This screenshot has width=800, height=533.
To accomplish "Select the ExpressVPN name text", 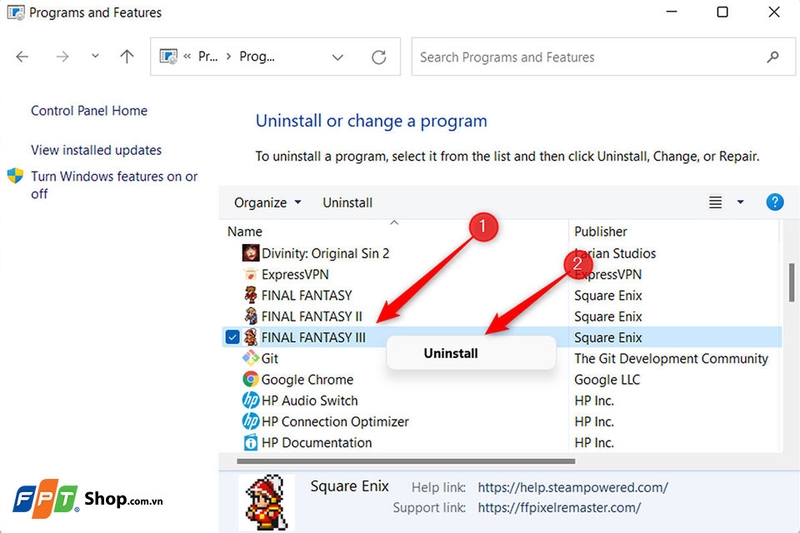I will click(x=295, y=274).
